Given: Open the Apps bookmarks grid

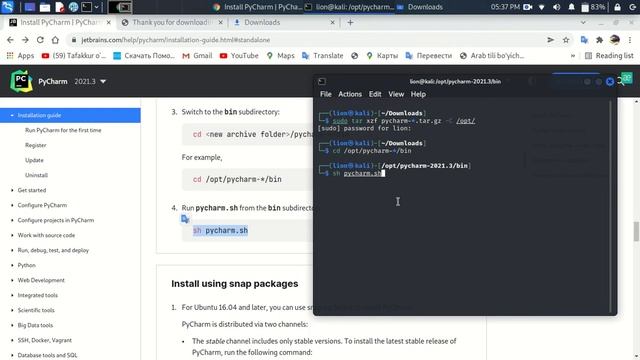Looking at the screenshot, I should 20,56.
